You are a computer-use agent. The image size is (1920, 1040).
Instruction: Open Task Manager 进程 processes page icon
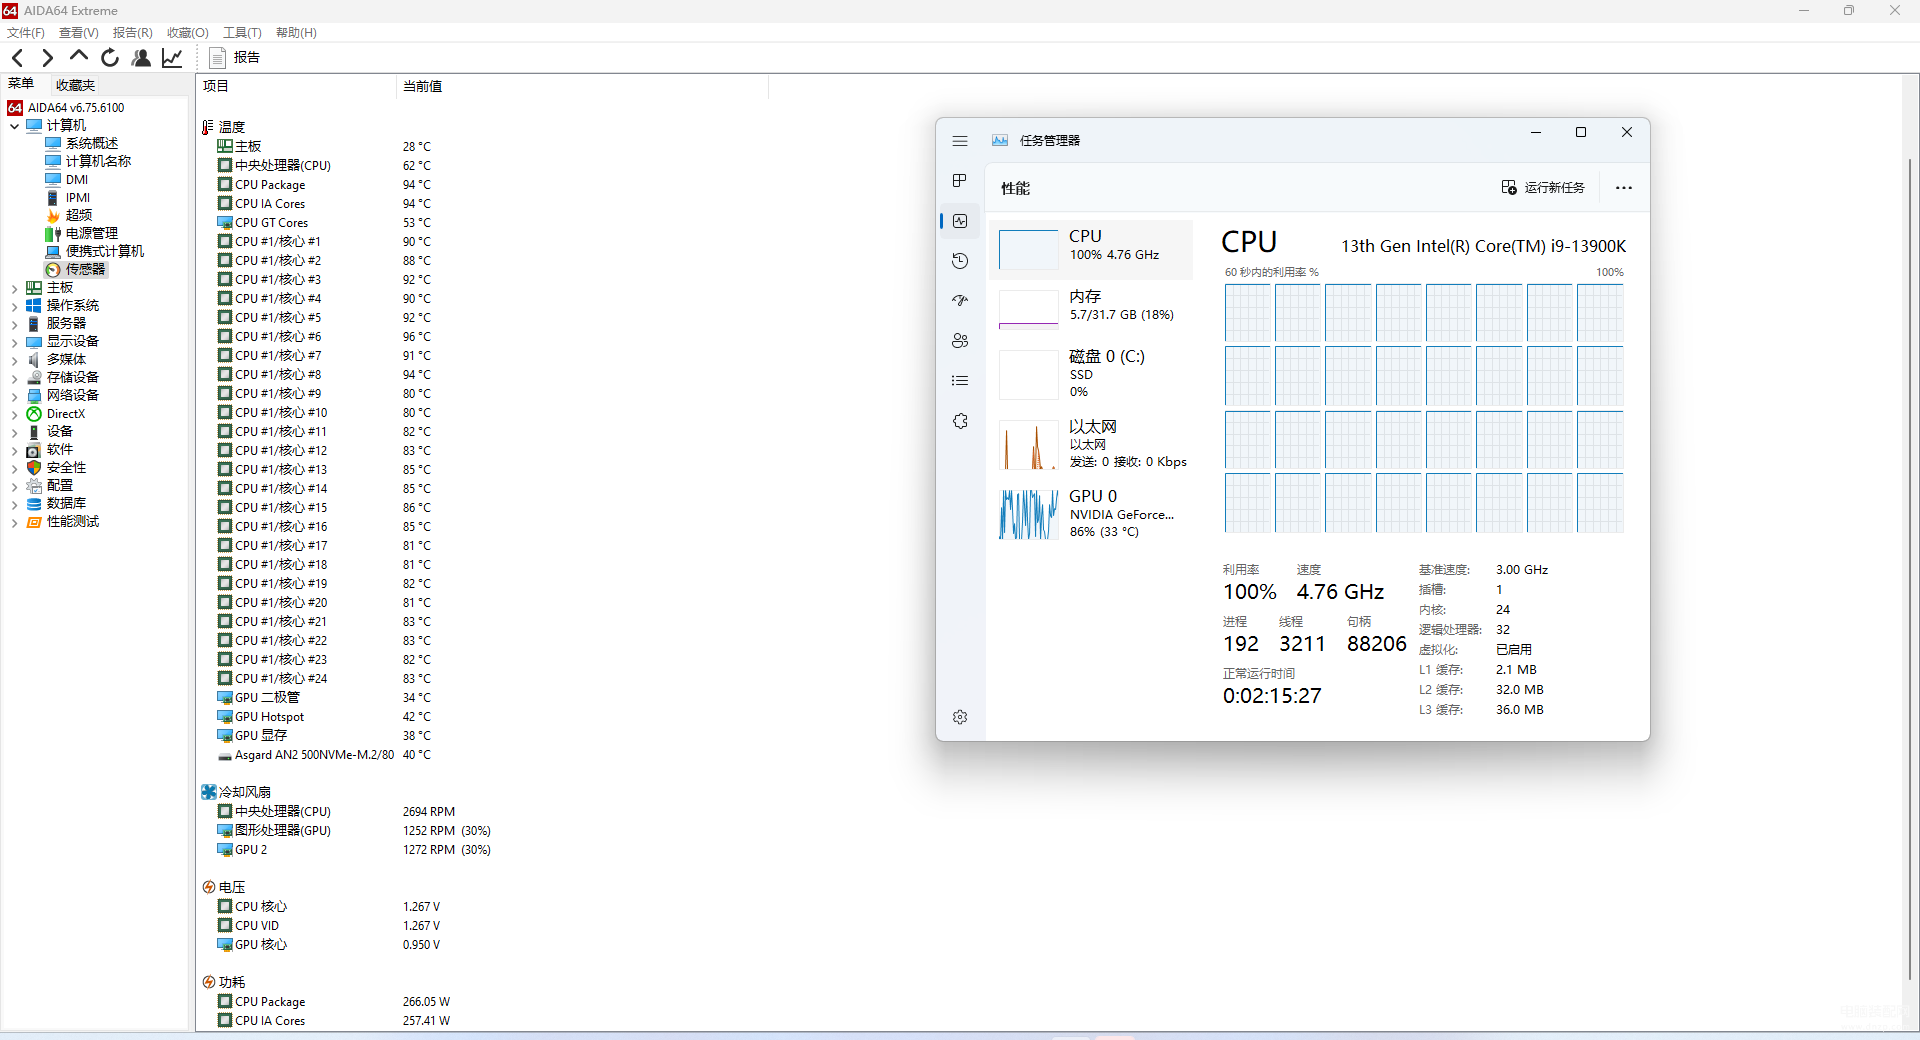960,181
